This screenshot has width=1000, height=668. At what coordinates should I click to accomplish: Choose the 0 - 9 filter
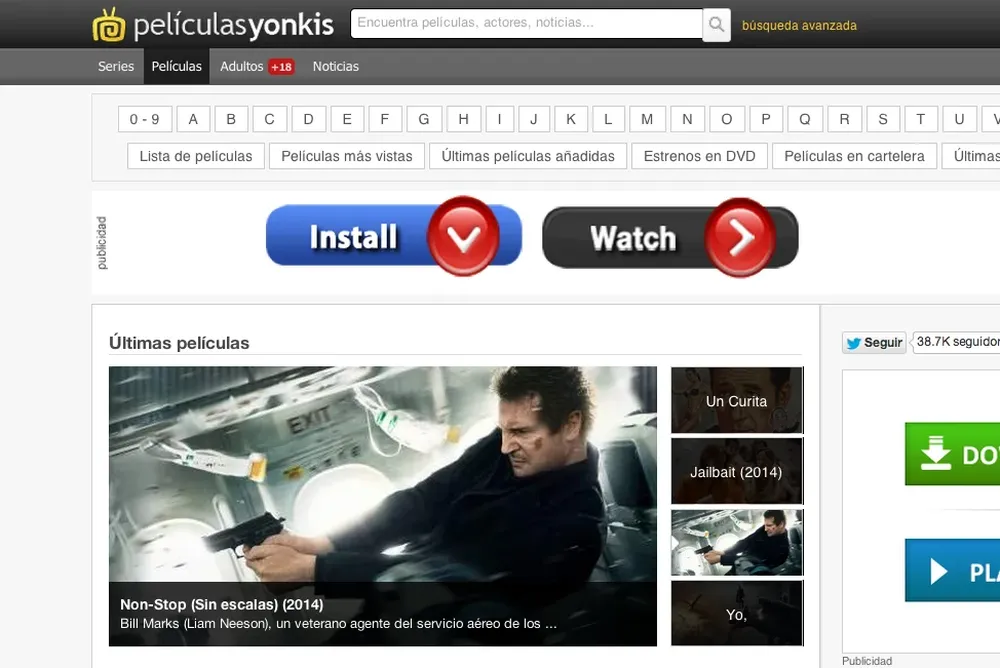(145, 119)
